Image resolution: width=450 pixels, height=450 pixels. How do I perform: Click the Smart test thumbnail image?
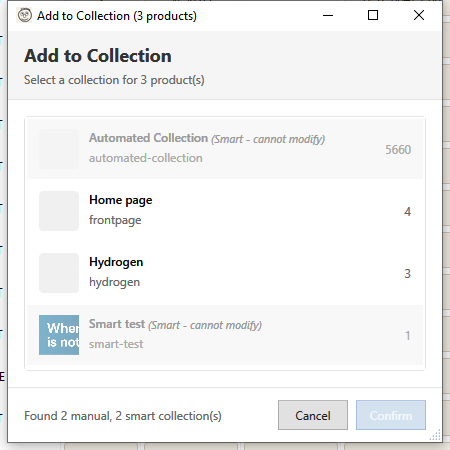tap(59, 335)
